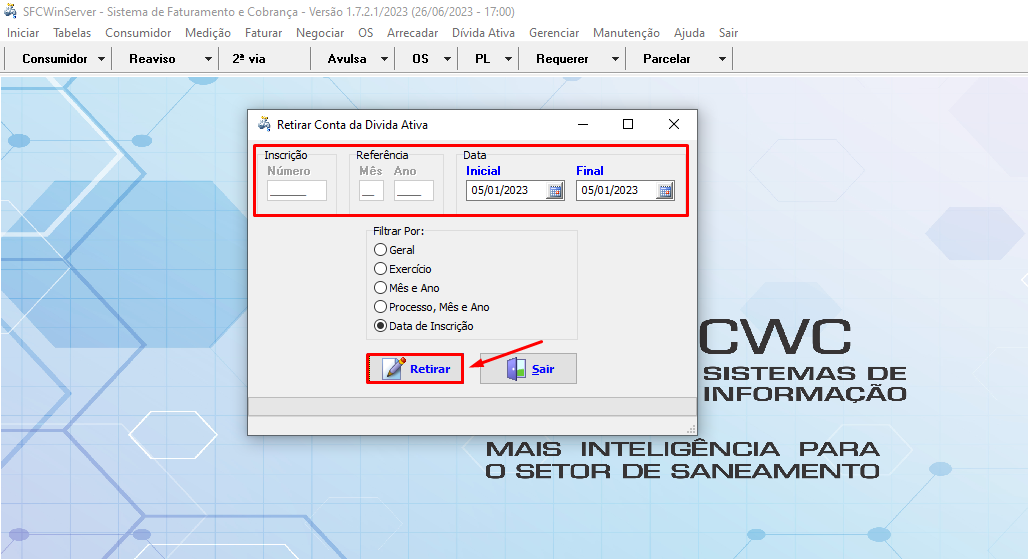Click the Sair button in dialog
This screenshot has height=559, width=1028.
[528, 369]
